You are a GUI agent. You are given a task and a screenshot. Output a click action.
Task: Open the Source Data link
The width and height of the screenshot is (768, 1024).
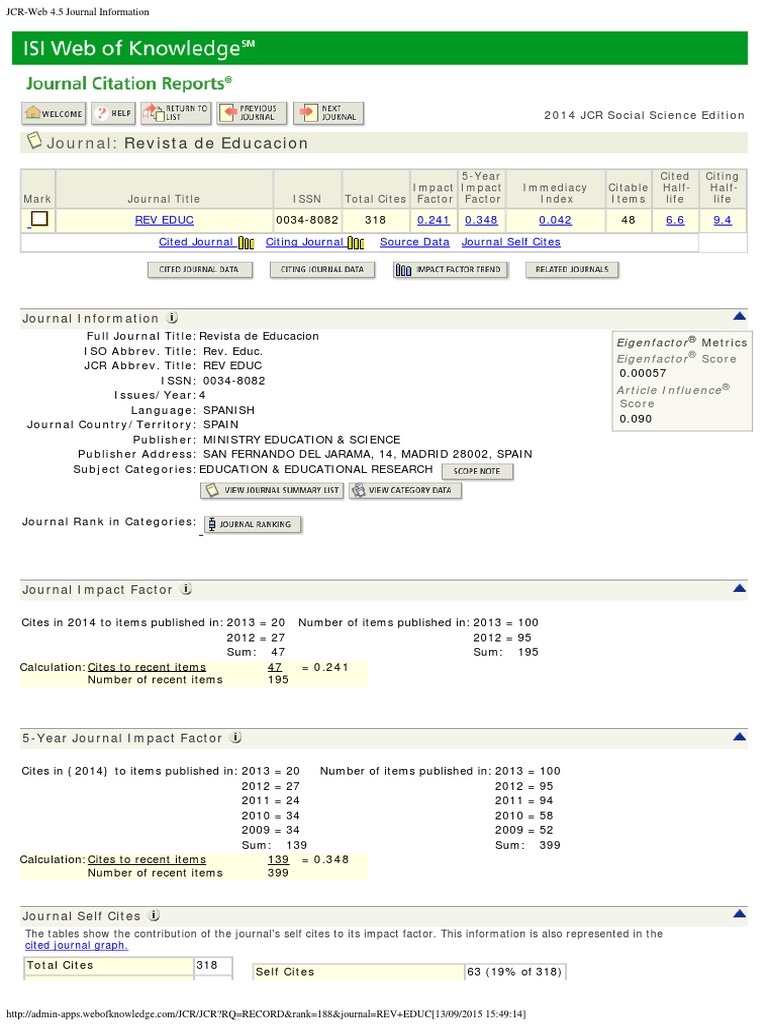point(415,242)
